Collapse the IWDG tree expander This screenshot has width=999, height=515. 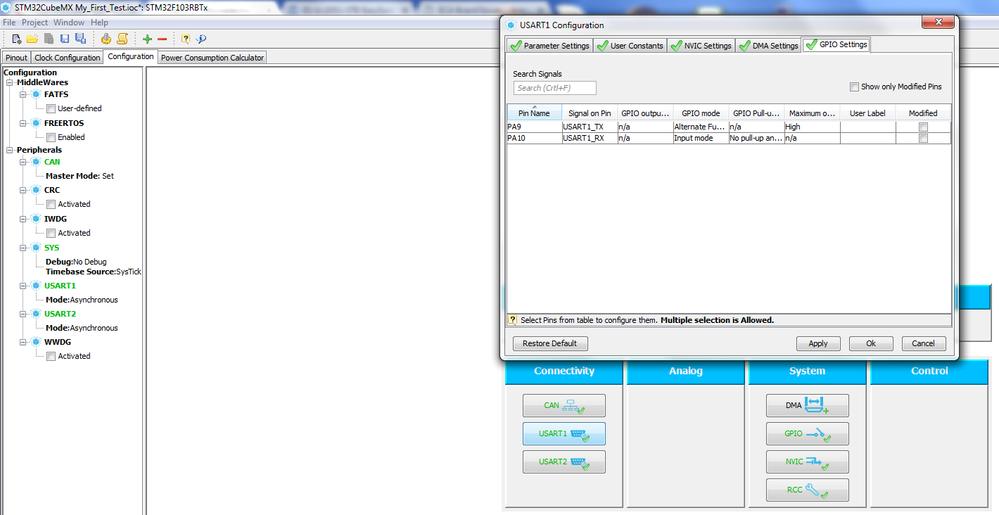click(x=24, y=219)
